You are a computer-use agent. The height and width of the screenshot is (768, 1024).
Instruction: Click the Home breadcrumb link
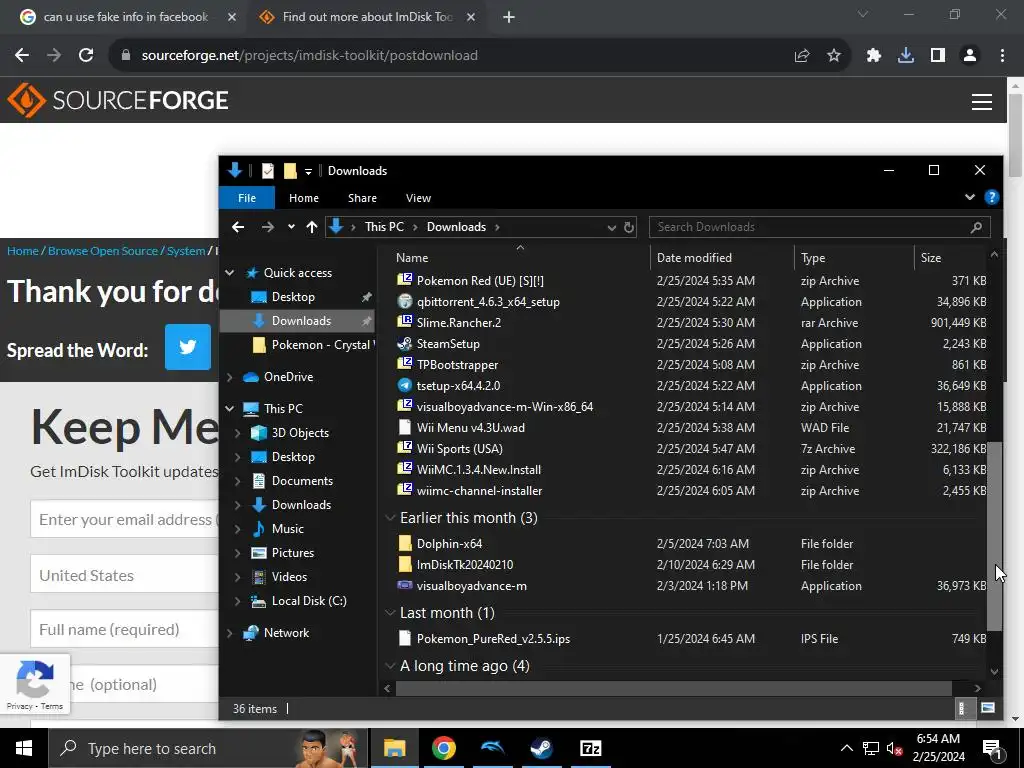23,251
